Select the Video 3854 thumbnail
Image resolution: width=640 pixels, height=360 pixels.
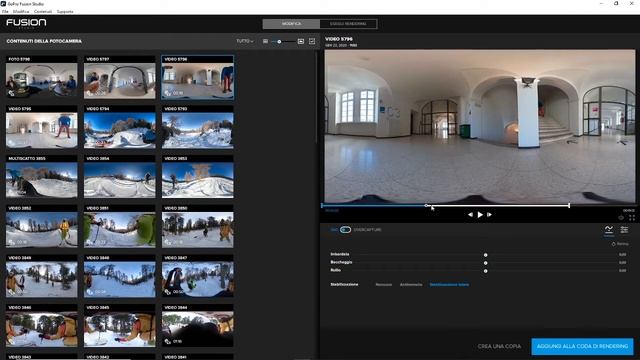point(120,177)
